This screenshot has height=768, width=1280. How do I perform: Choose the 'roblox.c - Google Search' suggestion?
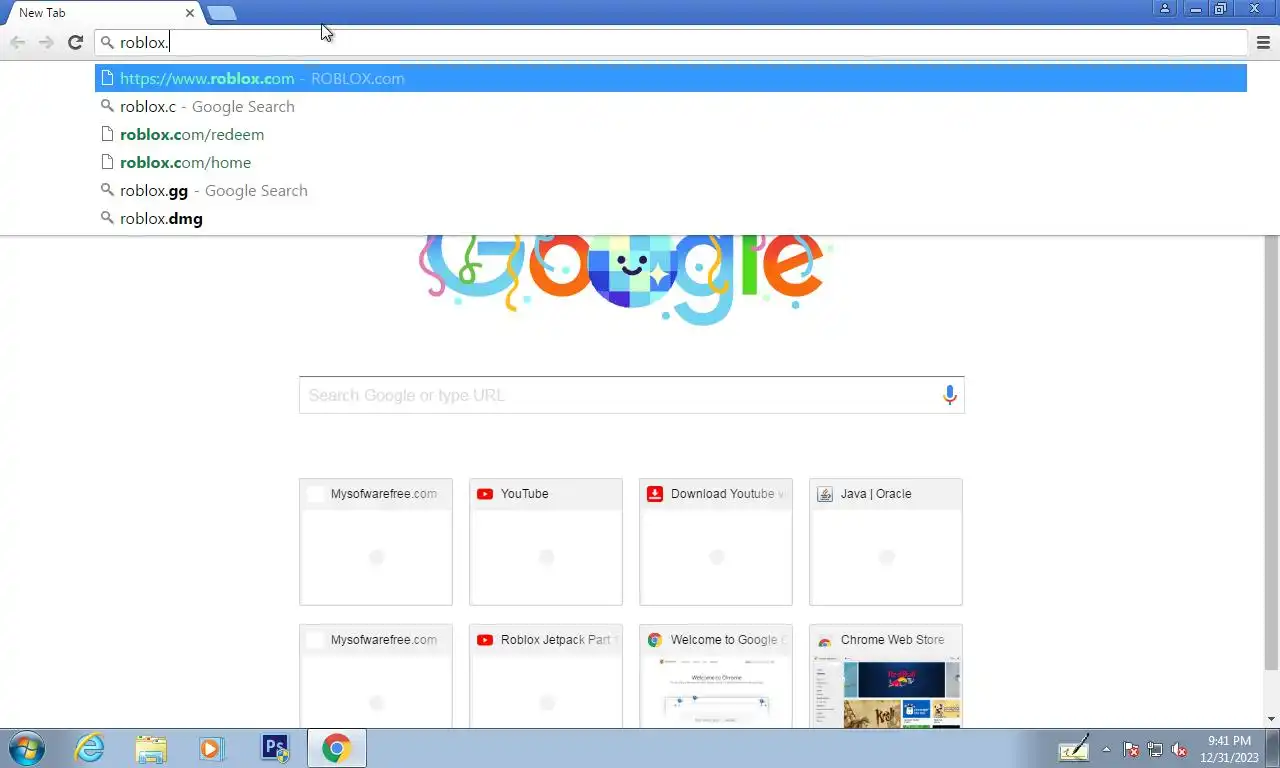coord(671,106)
